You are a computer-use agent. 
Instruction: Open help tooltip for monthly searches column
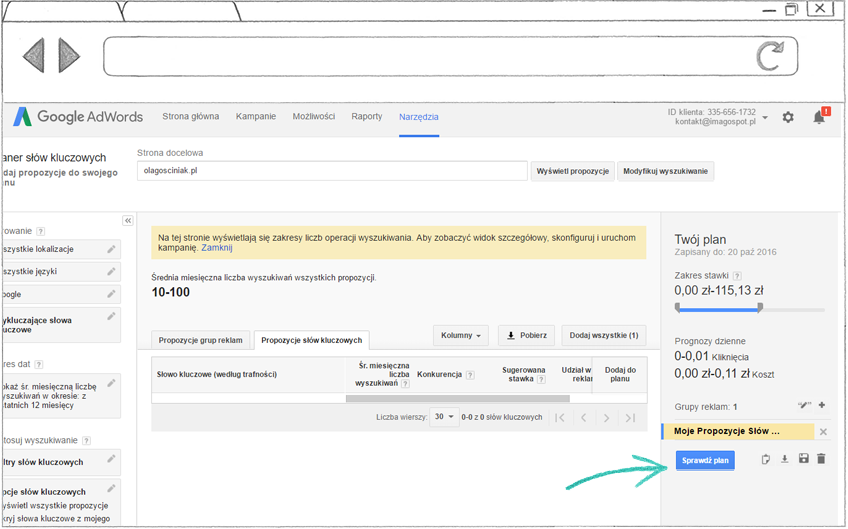pyautogui.click(x=405, y=383)
